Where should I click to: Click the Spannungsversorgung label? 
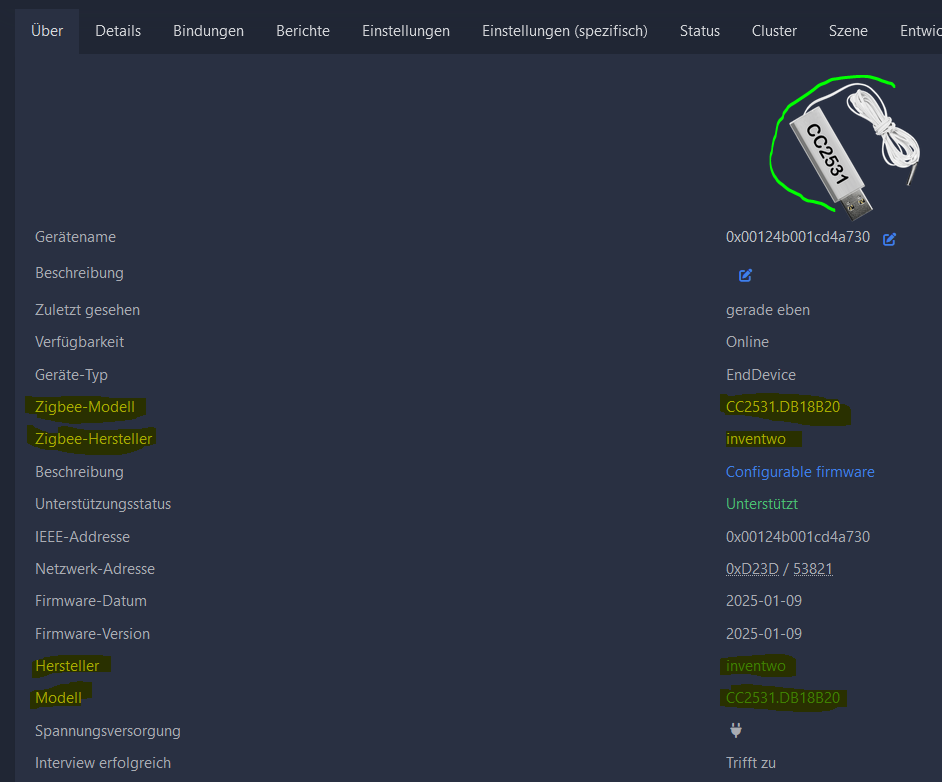click(x=108, y=730)
